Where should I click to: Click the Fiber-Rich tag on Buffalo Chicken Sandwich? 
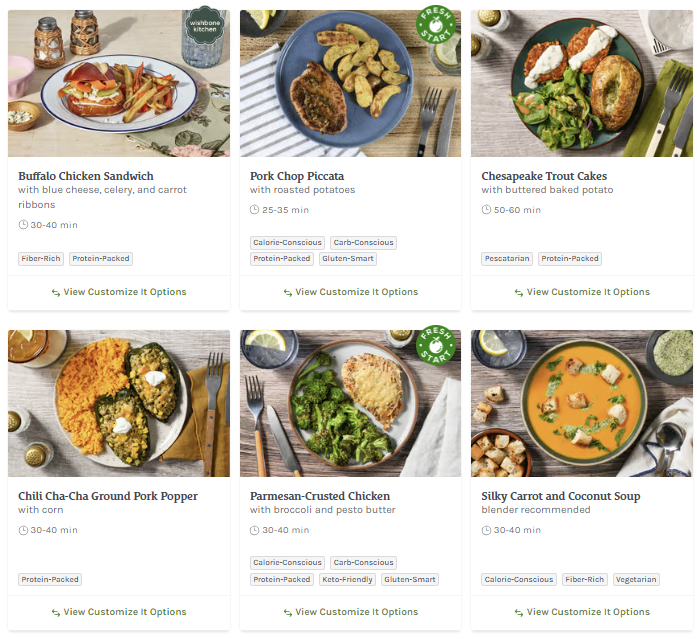pos(41,259)
